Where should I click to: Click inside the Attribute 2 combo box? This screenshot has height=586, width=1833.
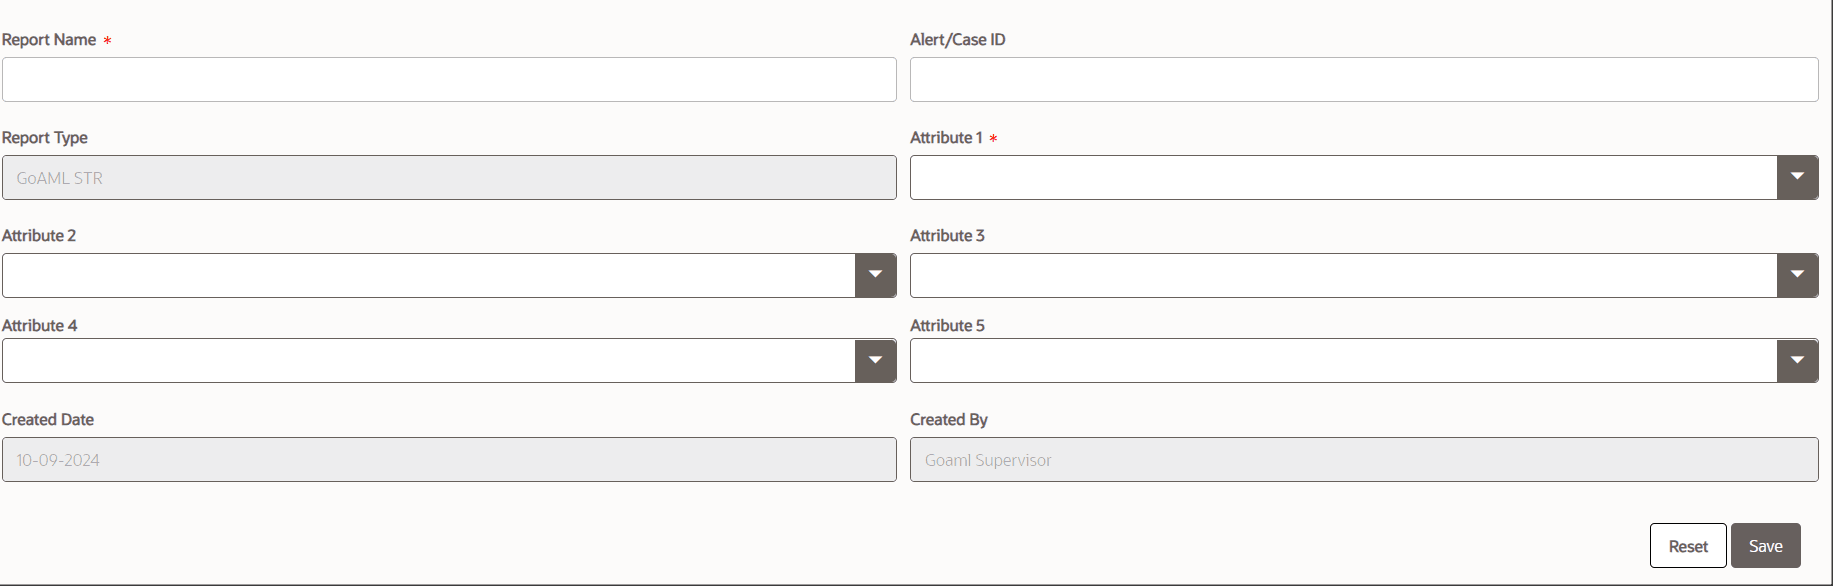428,275
